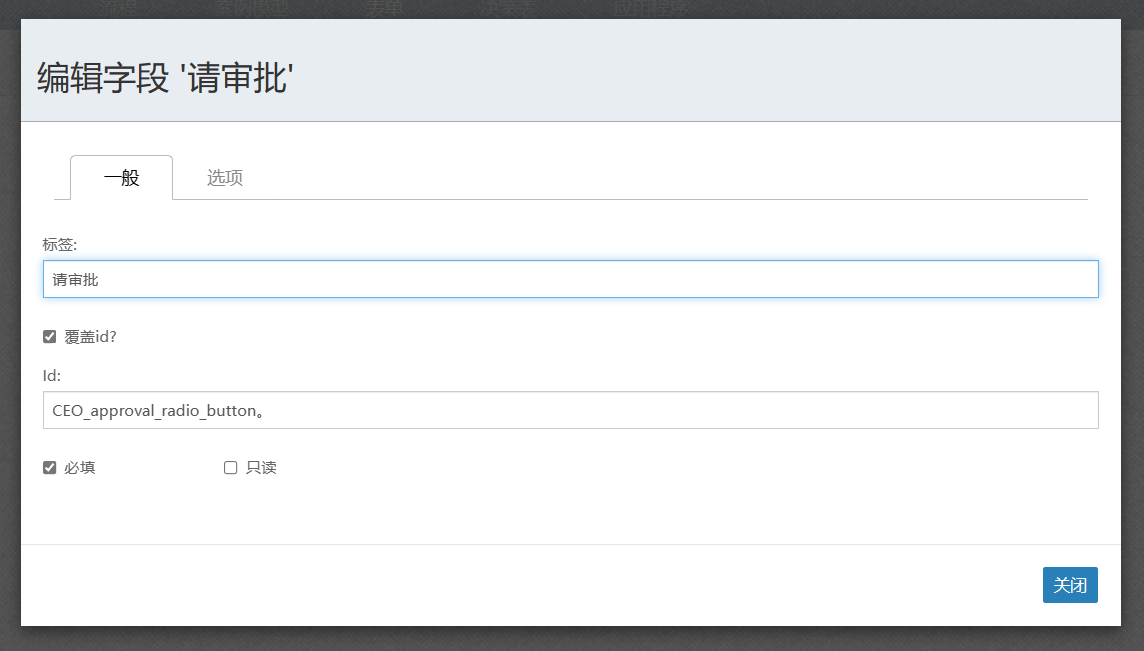The image size is (1144, 651).
Task: Focus the Id field with CEO_approval_radio_button
Action: coord(570,410)
